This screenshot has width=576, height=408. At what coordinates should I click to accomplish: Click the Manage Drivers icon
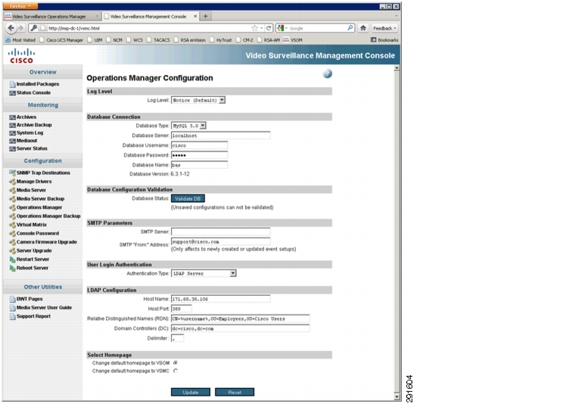click(12, 181)
